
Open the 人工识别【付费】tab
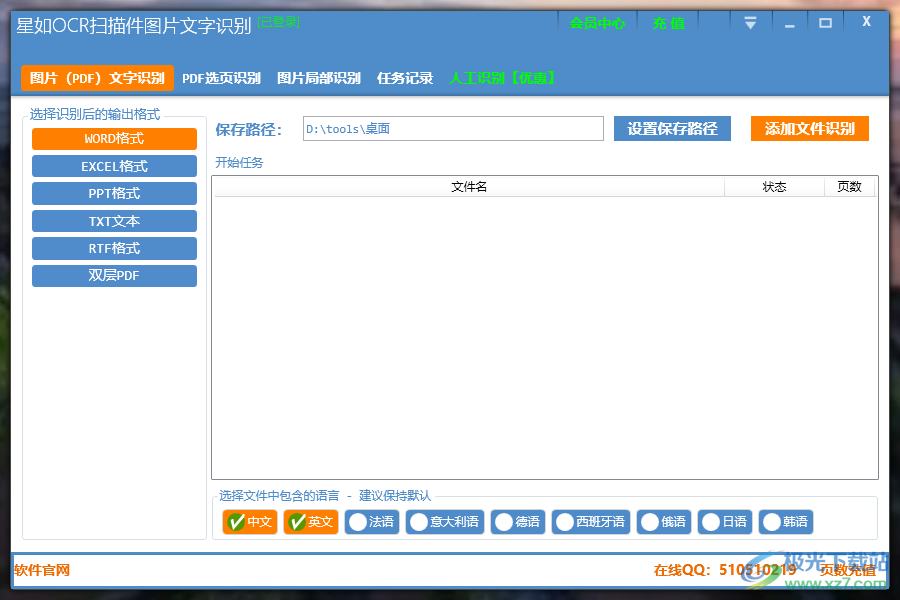(501, 78)
